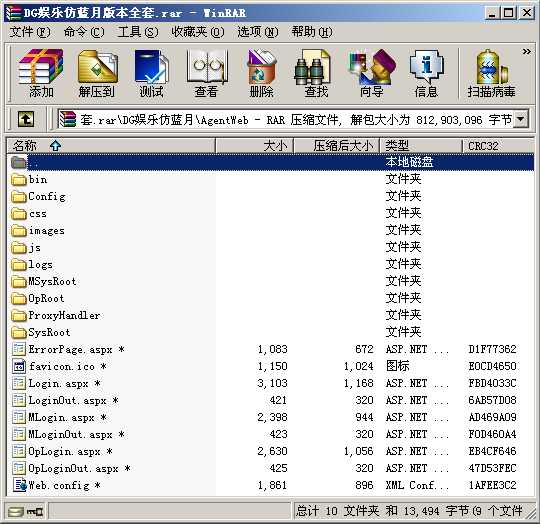The width and height of the screenshot is (540, 524).
Task: Select the parent folder '..' row icon
Action: click(x=19, y=162)
